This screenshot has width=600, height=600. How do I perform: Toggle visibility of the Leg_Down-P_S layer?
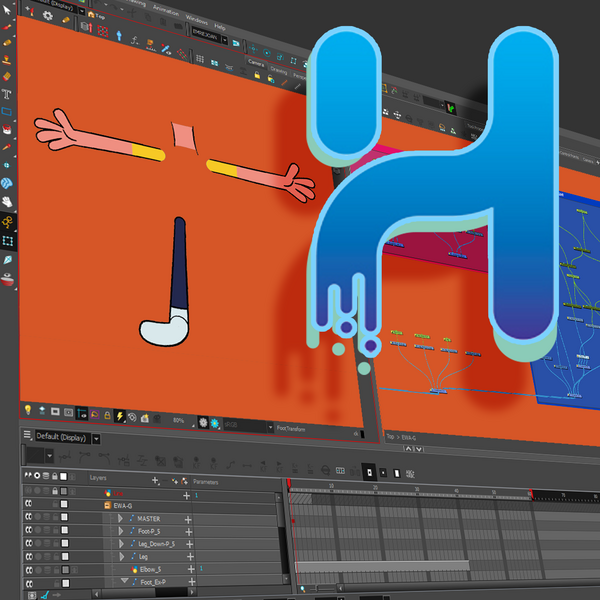(29, 543)
